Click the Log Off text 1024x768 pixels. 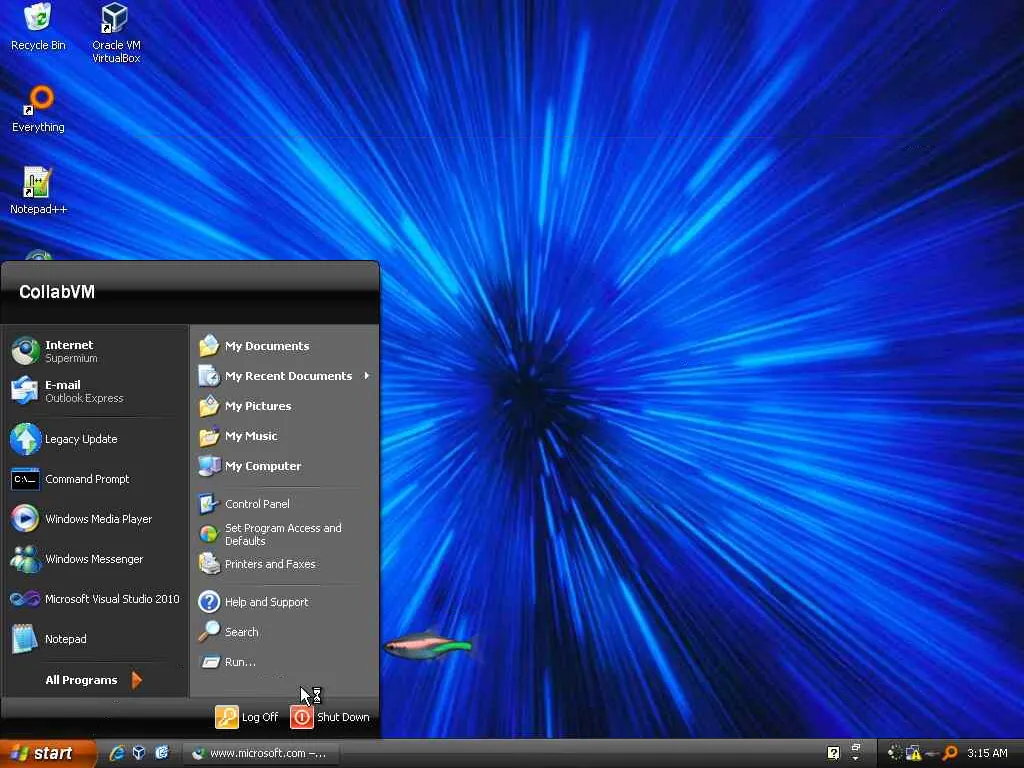(260, 717)
